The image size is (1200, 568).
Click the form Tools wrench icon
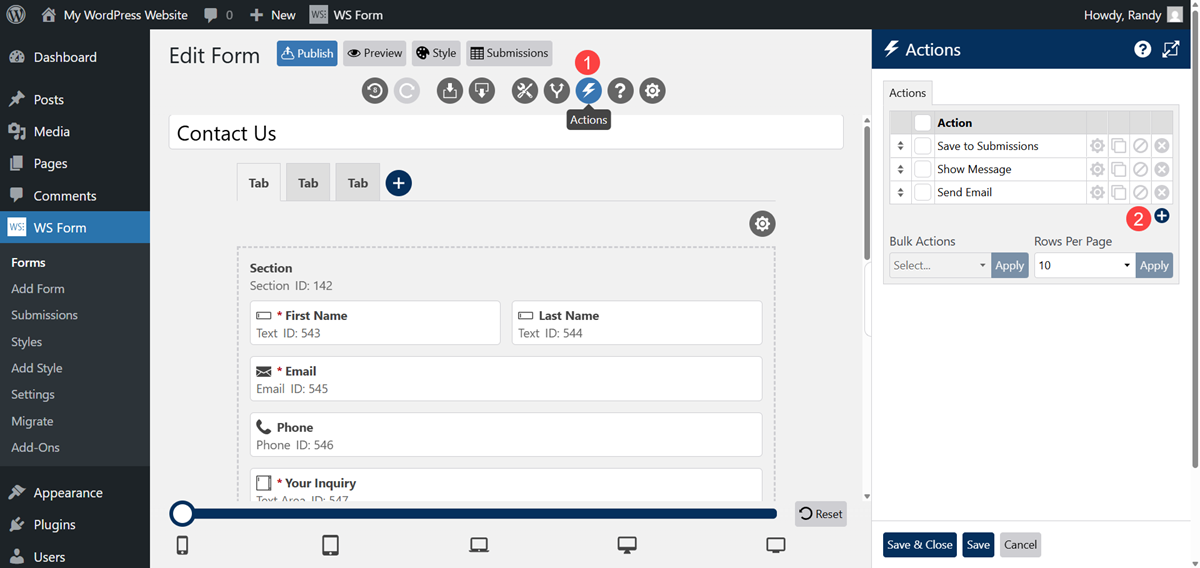coord(525,91)
